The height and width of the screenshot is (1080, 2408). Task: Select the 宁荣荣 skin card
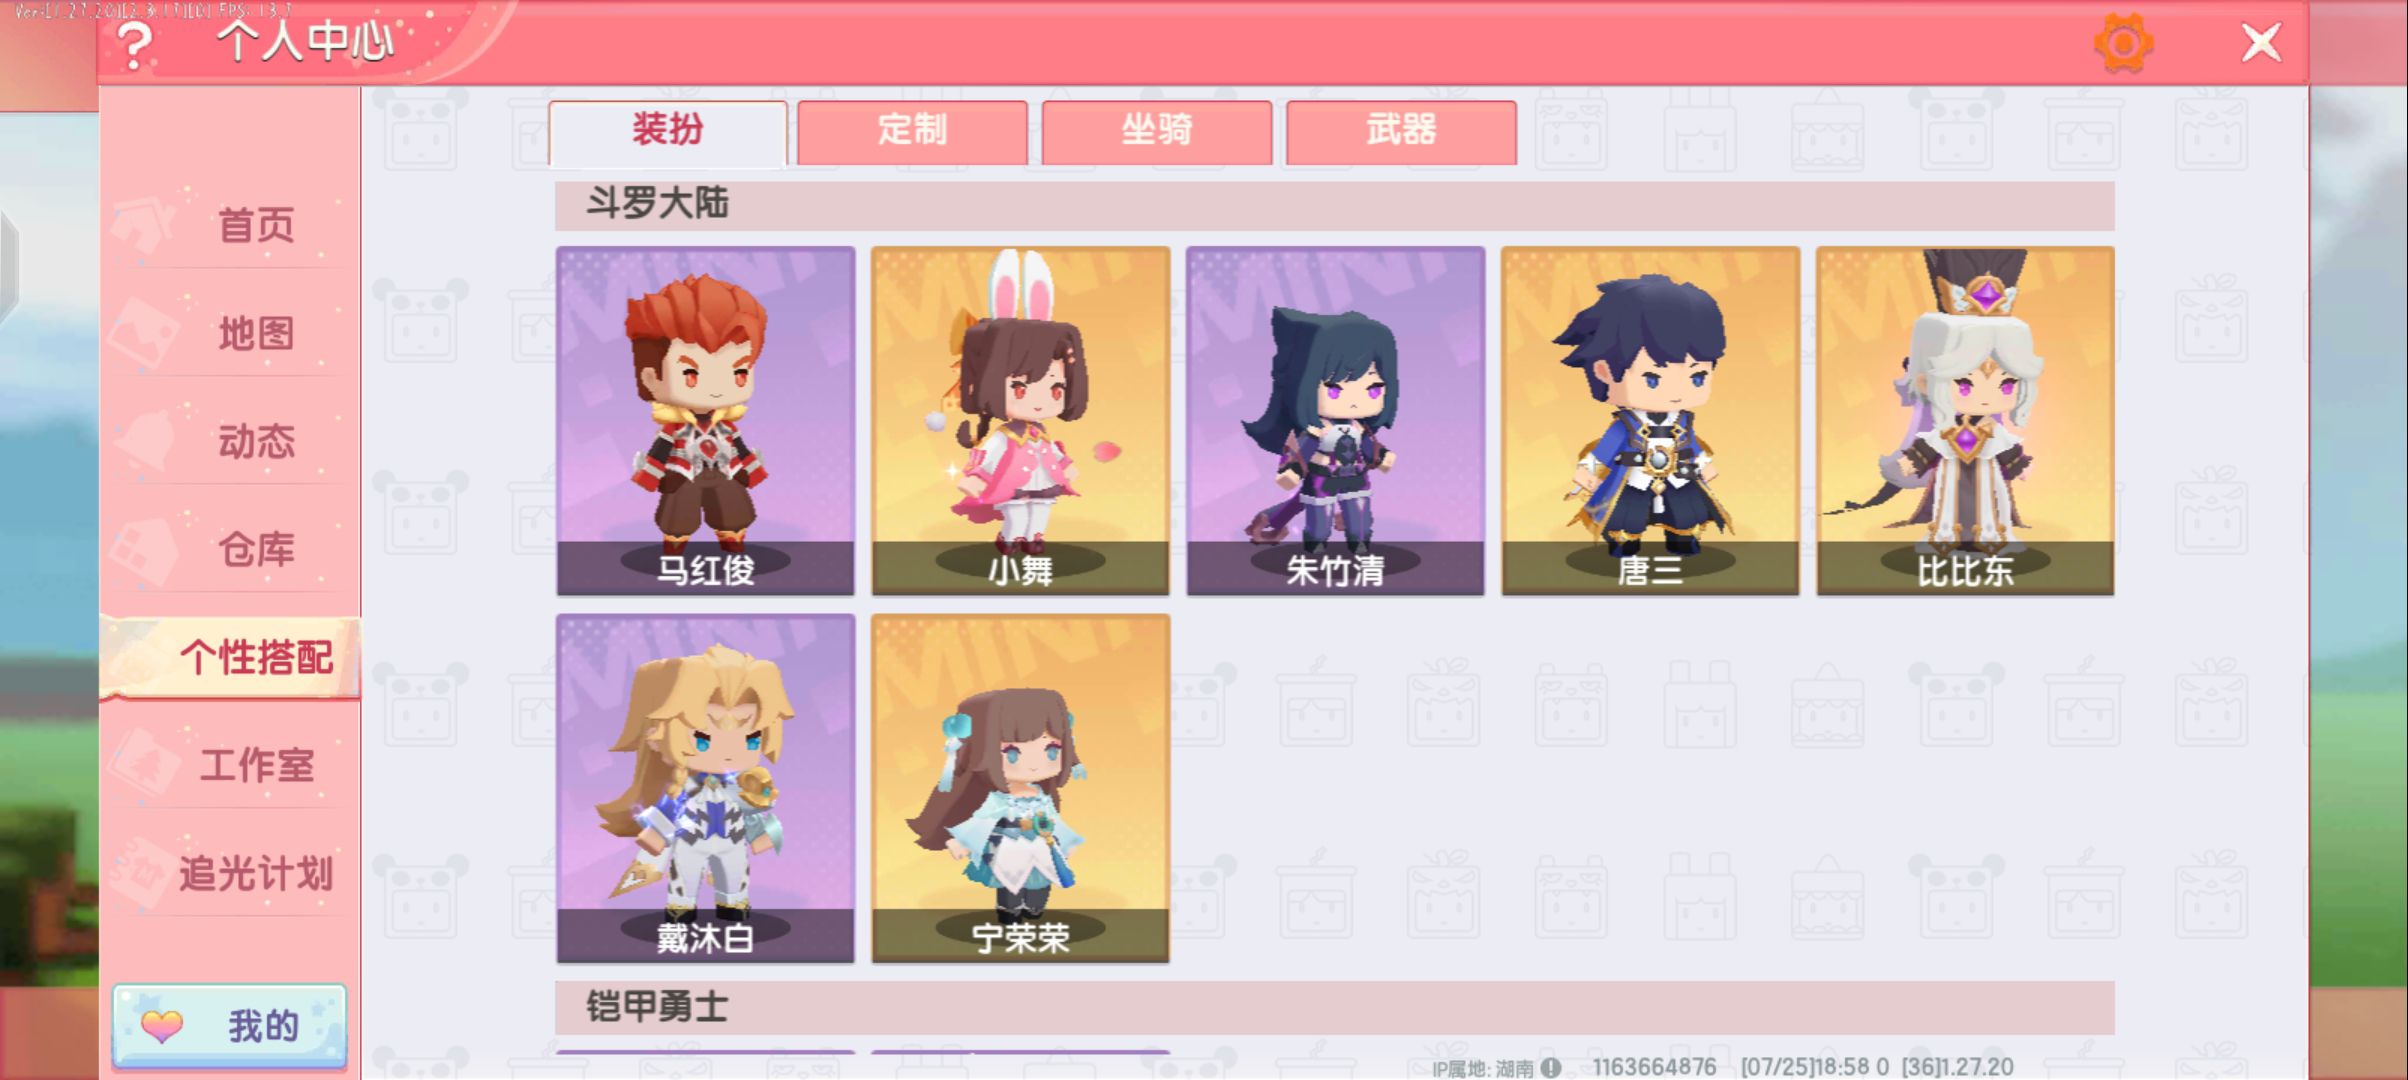(x=1021, y=789)
